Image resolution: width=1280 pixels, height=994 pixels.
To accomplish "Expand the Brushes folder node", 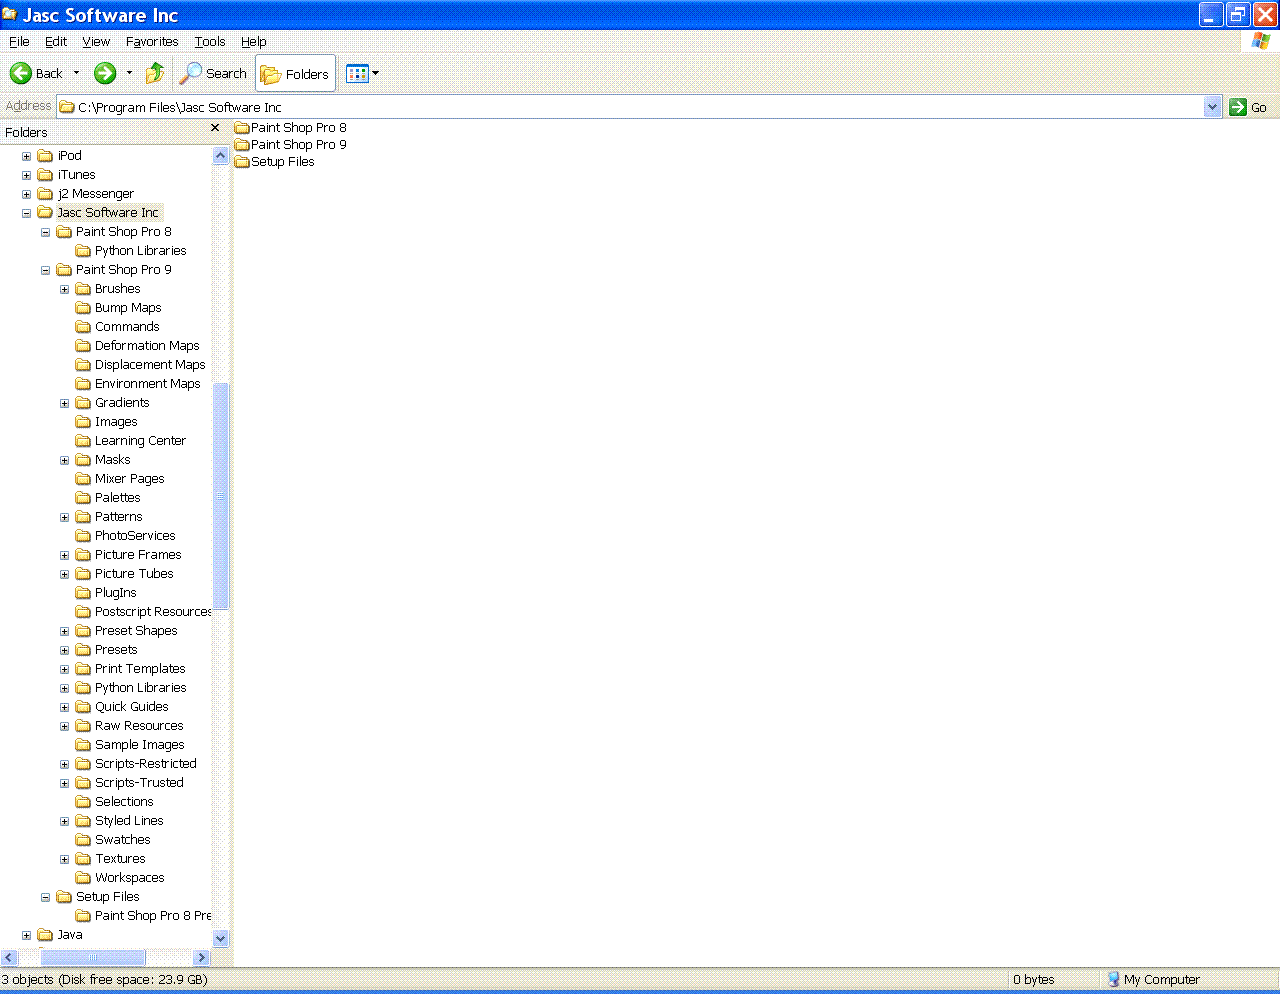I will pos(65,289).
